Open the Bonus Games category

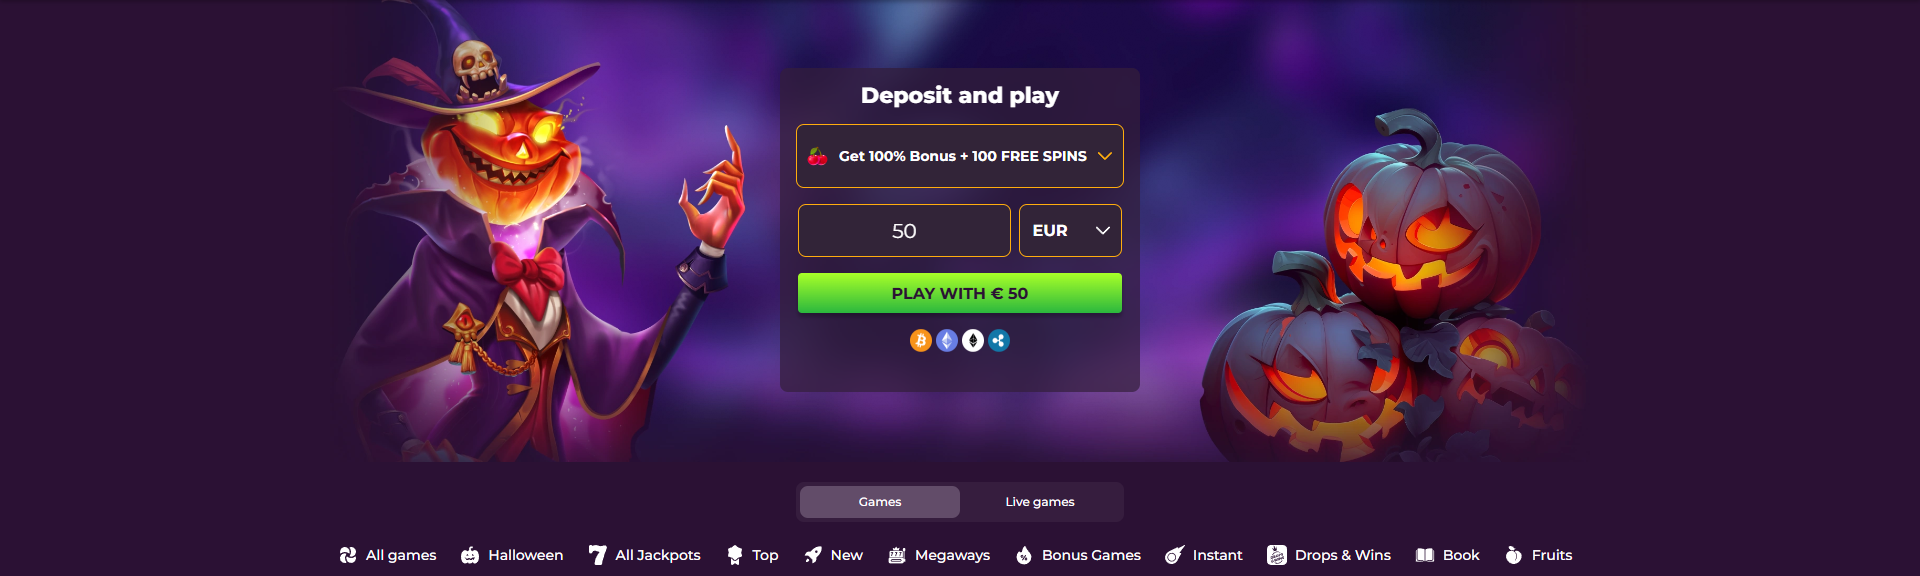1078,555
